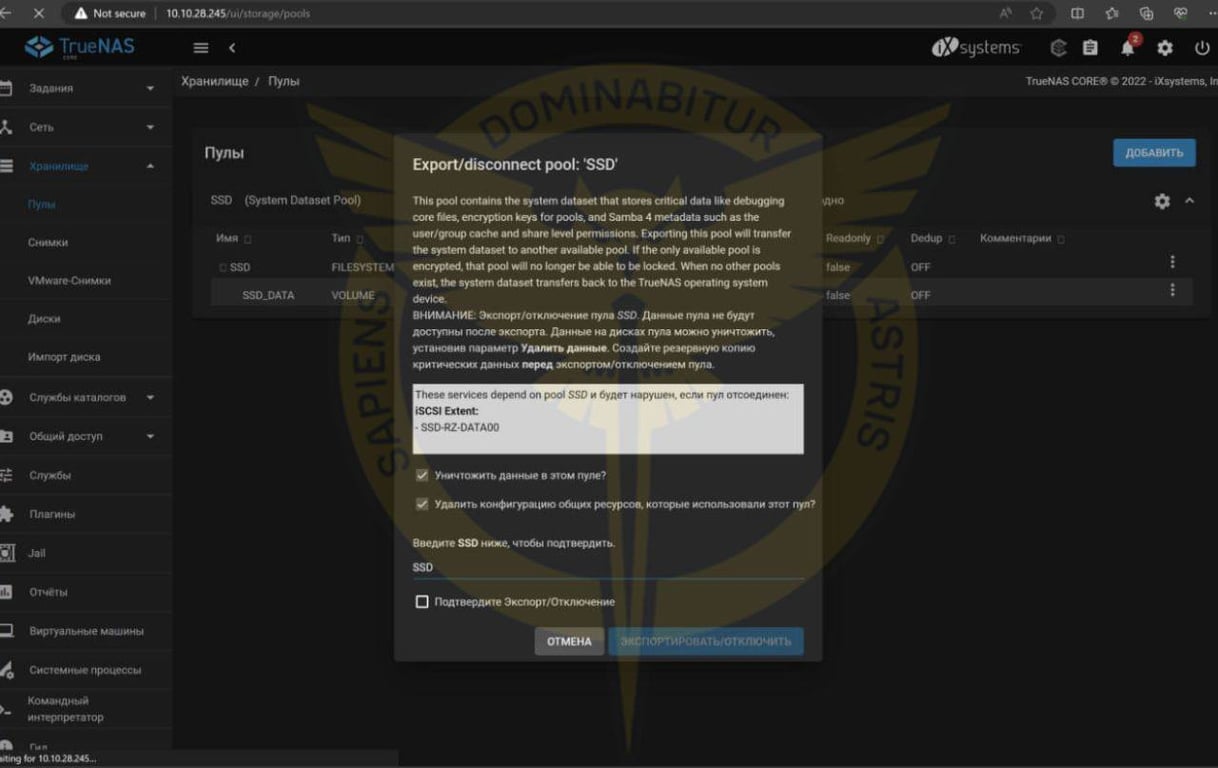Open 'Диски' in the sidebar
1218x768 pixels.
point(44,319)
